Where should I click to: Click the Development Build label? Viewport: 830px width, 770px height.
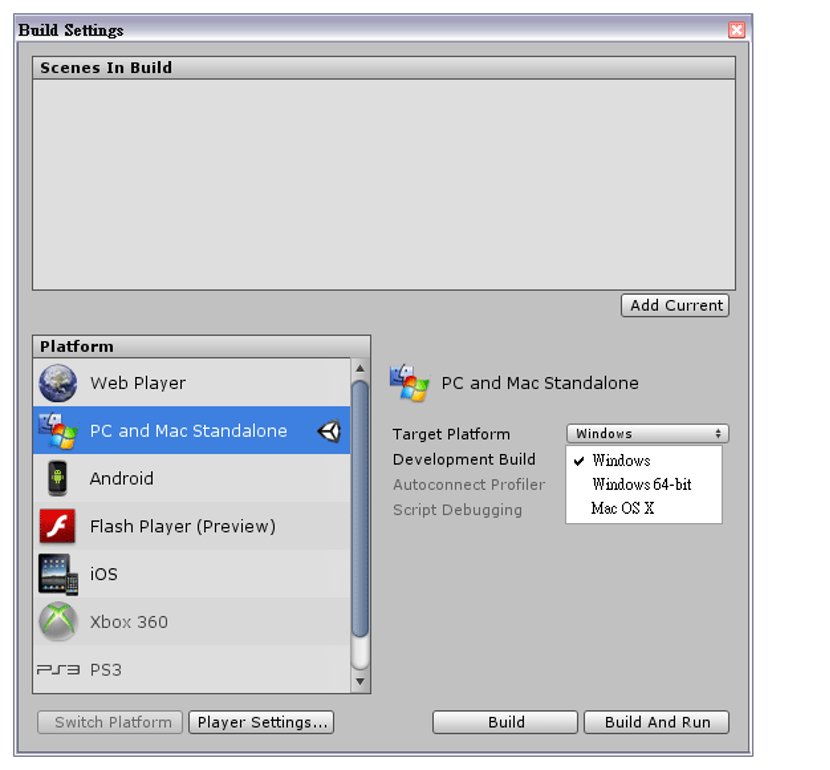click(x=464, y=459)
